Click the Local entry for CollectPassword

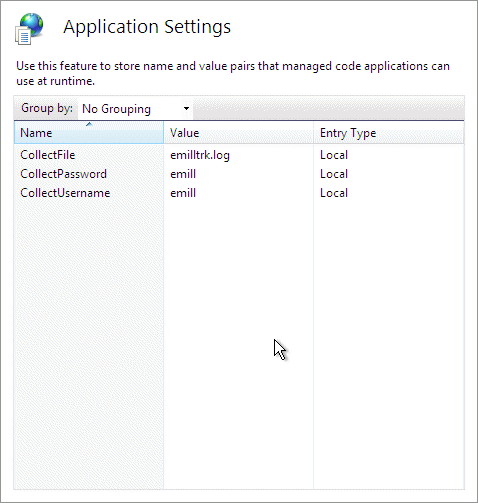(x=334, y=174)
